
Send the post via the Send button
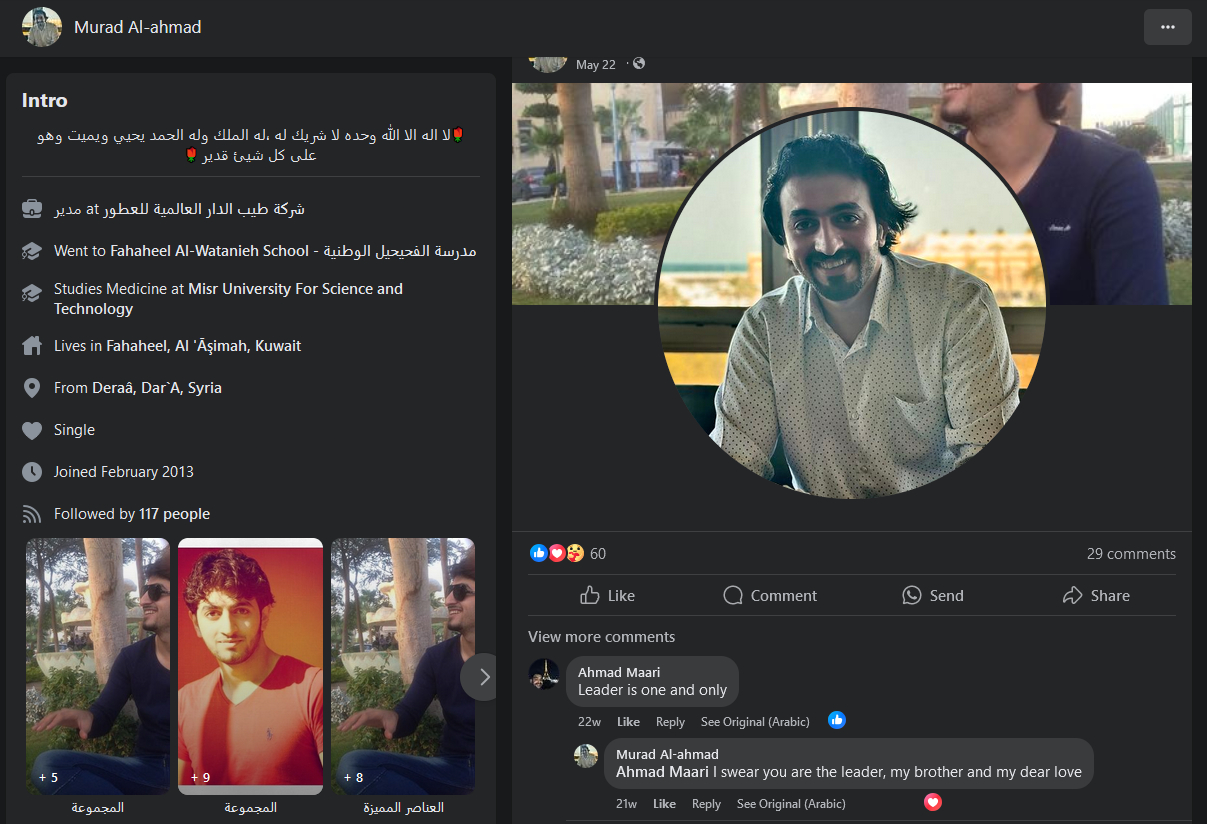pyautogui.click(x=933, y=595)
